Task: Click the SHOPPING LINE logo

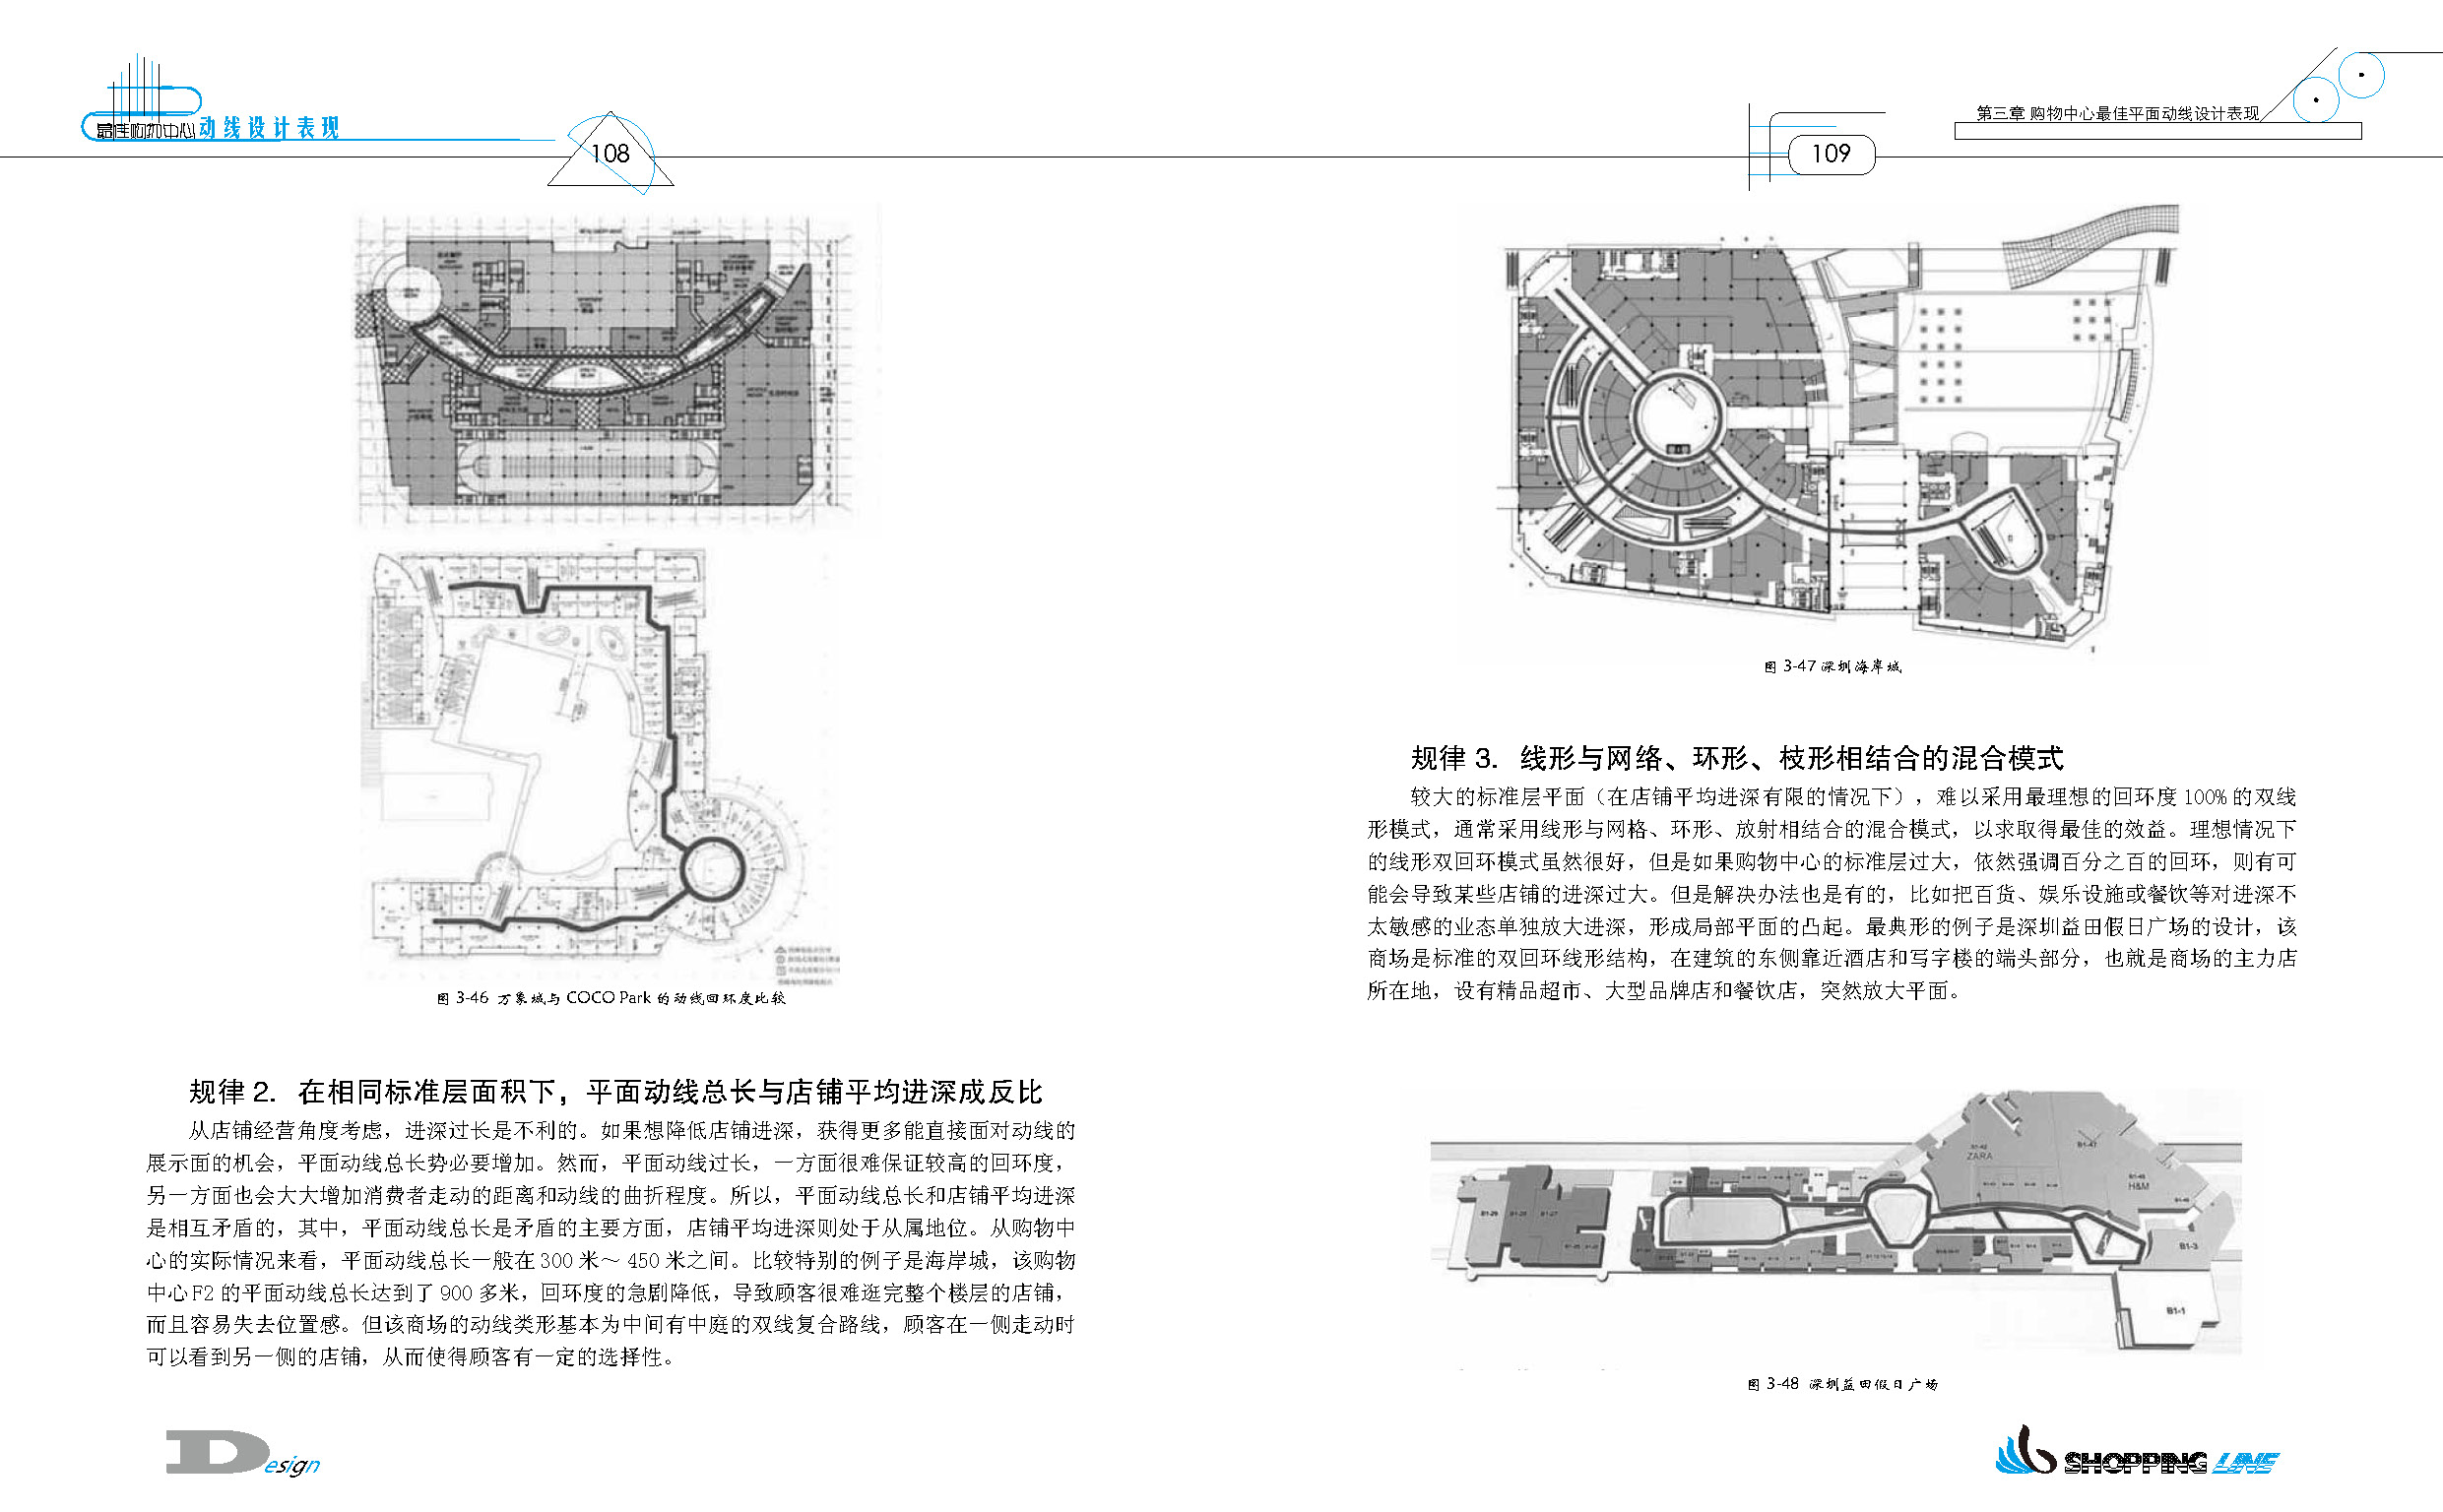Action: [x=2140, y=1461]
